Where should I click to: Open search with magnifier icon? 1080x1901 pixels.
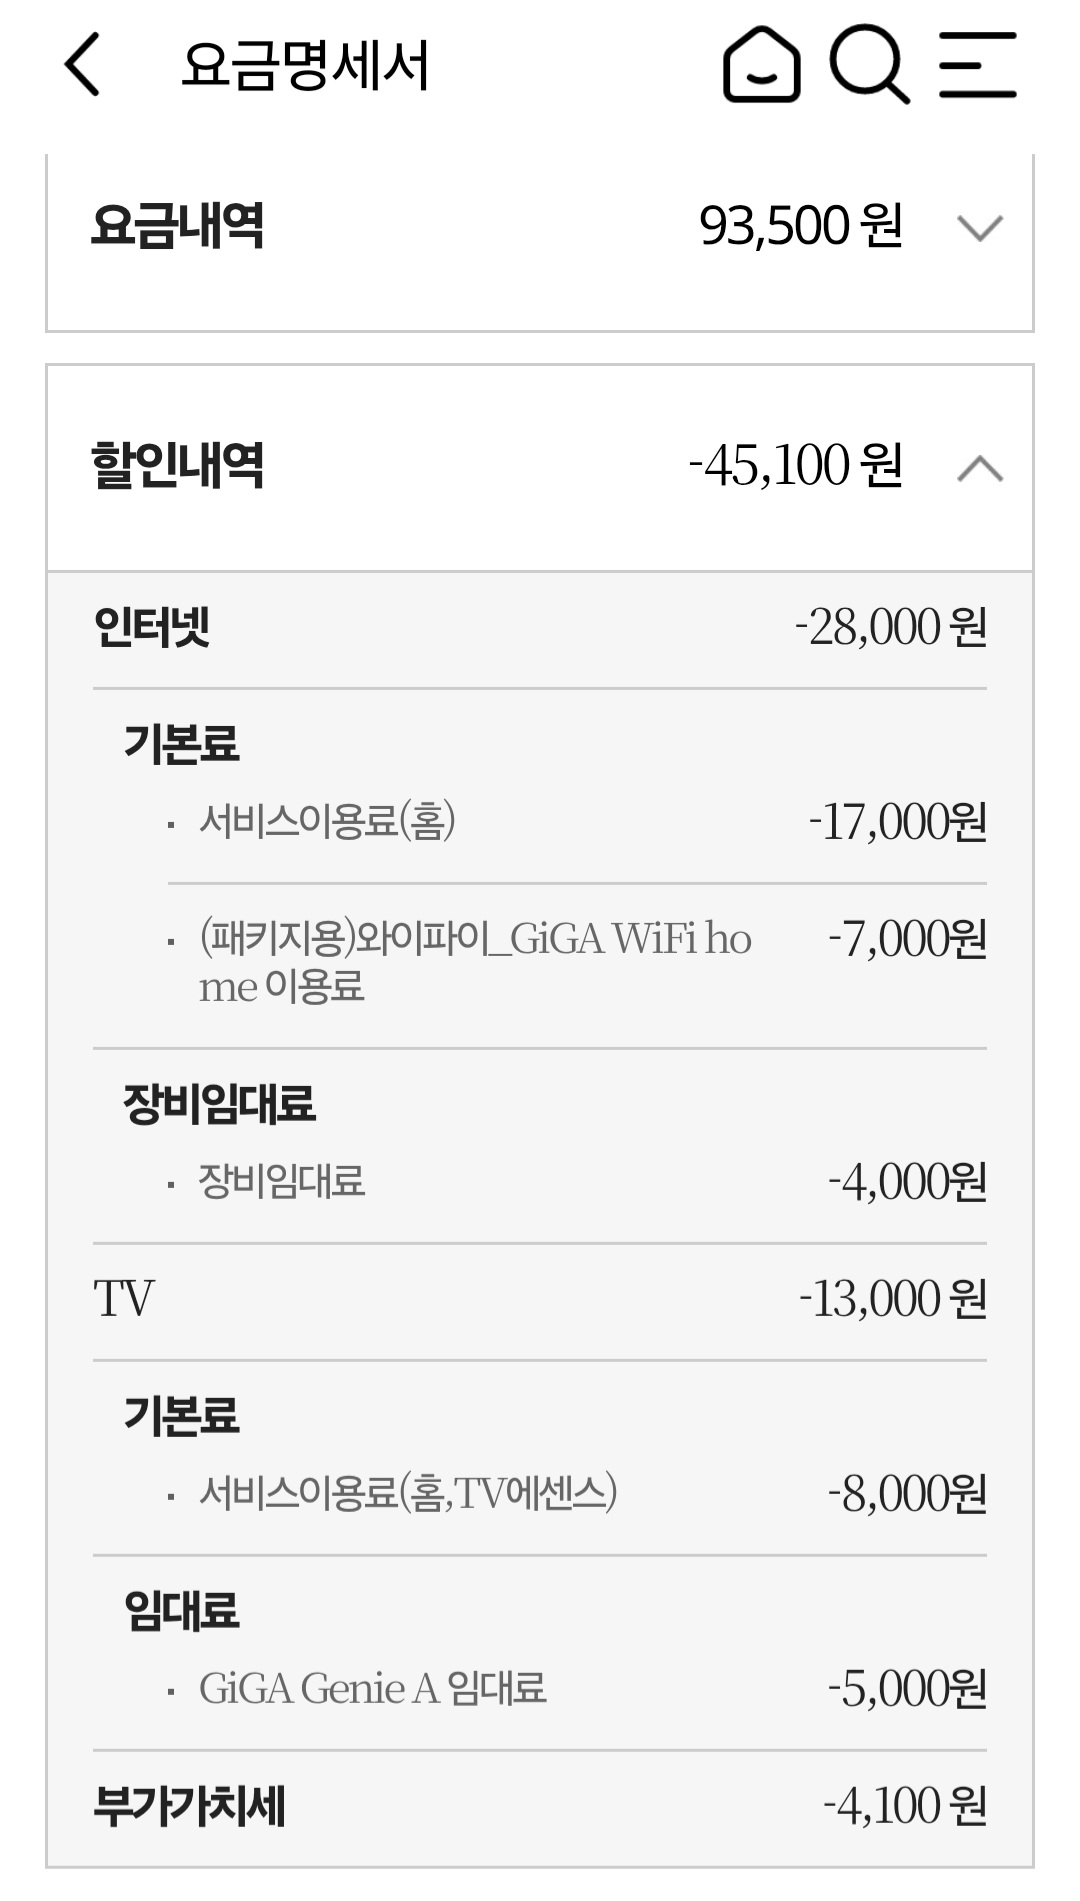[868, 65]
